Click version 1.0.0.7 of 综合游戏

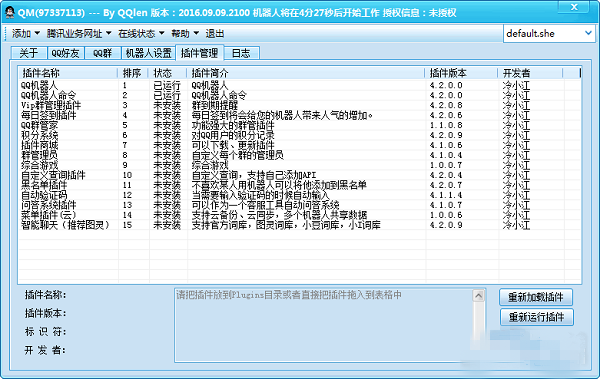pos(446,165)
